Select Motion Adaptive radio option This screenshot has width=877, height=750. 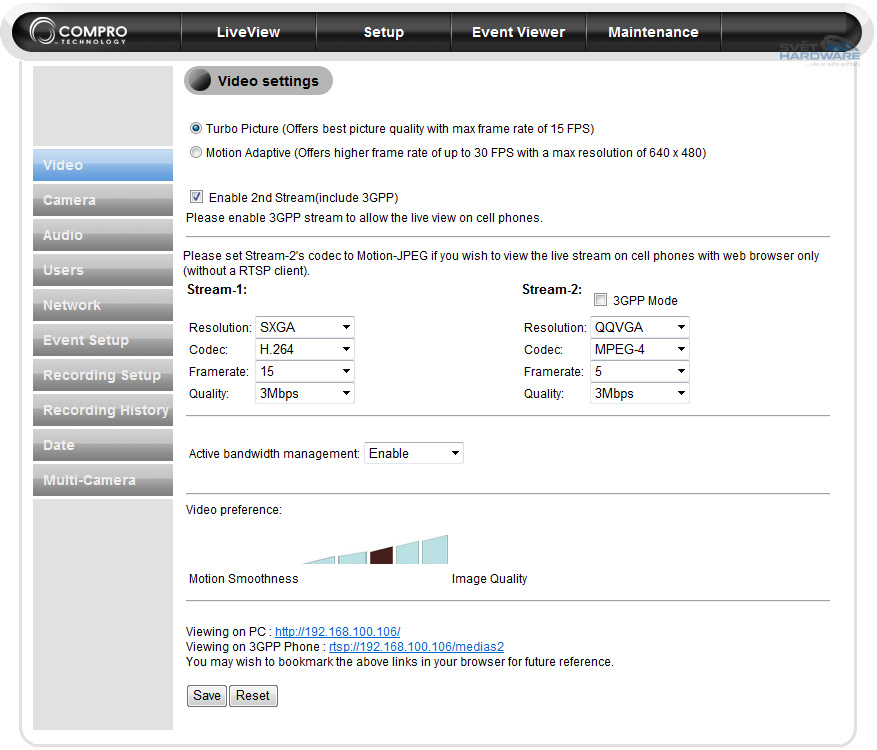[x=196, y=153]
